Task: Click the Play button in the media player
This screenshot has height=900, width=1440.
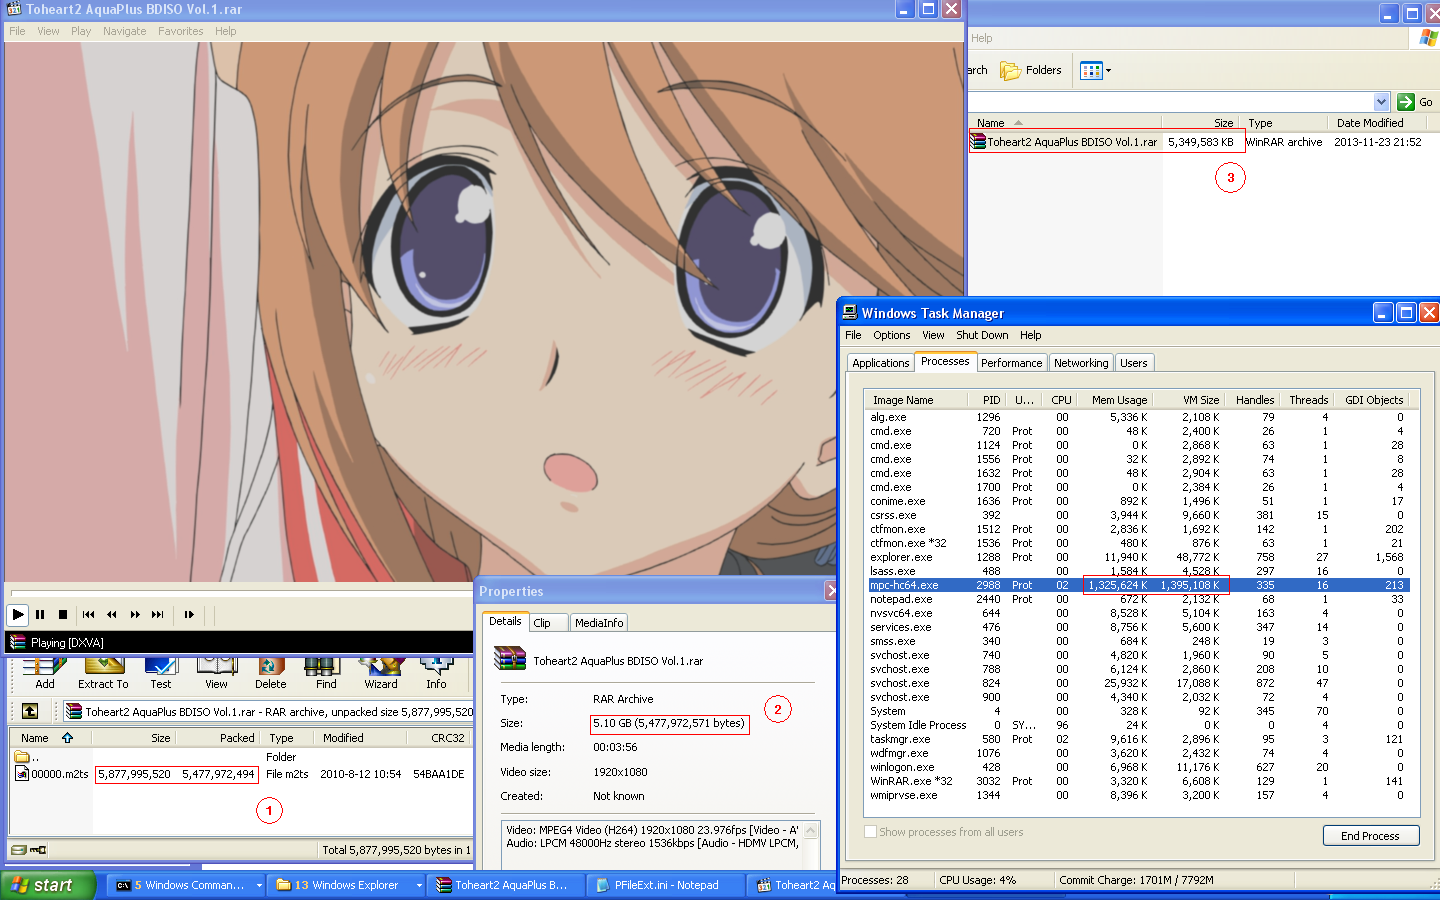Action: click(x=18, y=614)
